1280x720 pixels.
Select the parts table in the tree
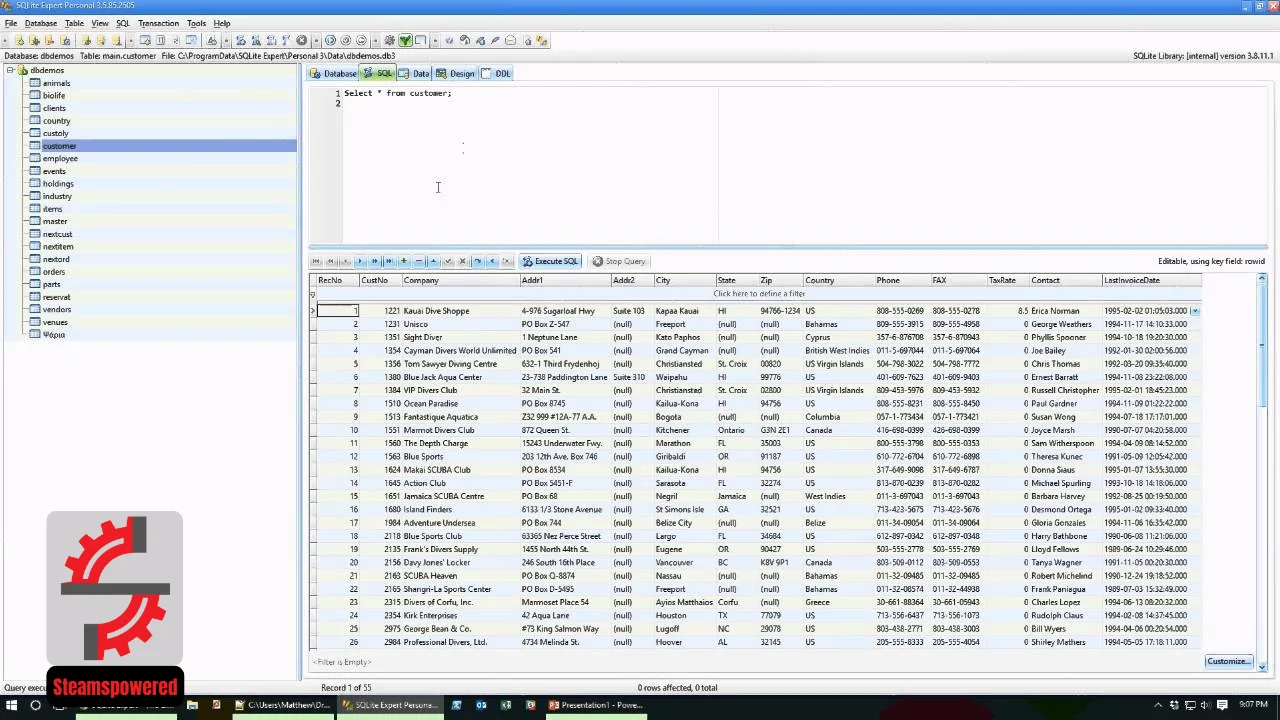(x=52, y=285)
